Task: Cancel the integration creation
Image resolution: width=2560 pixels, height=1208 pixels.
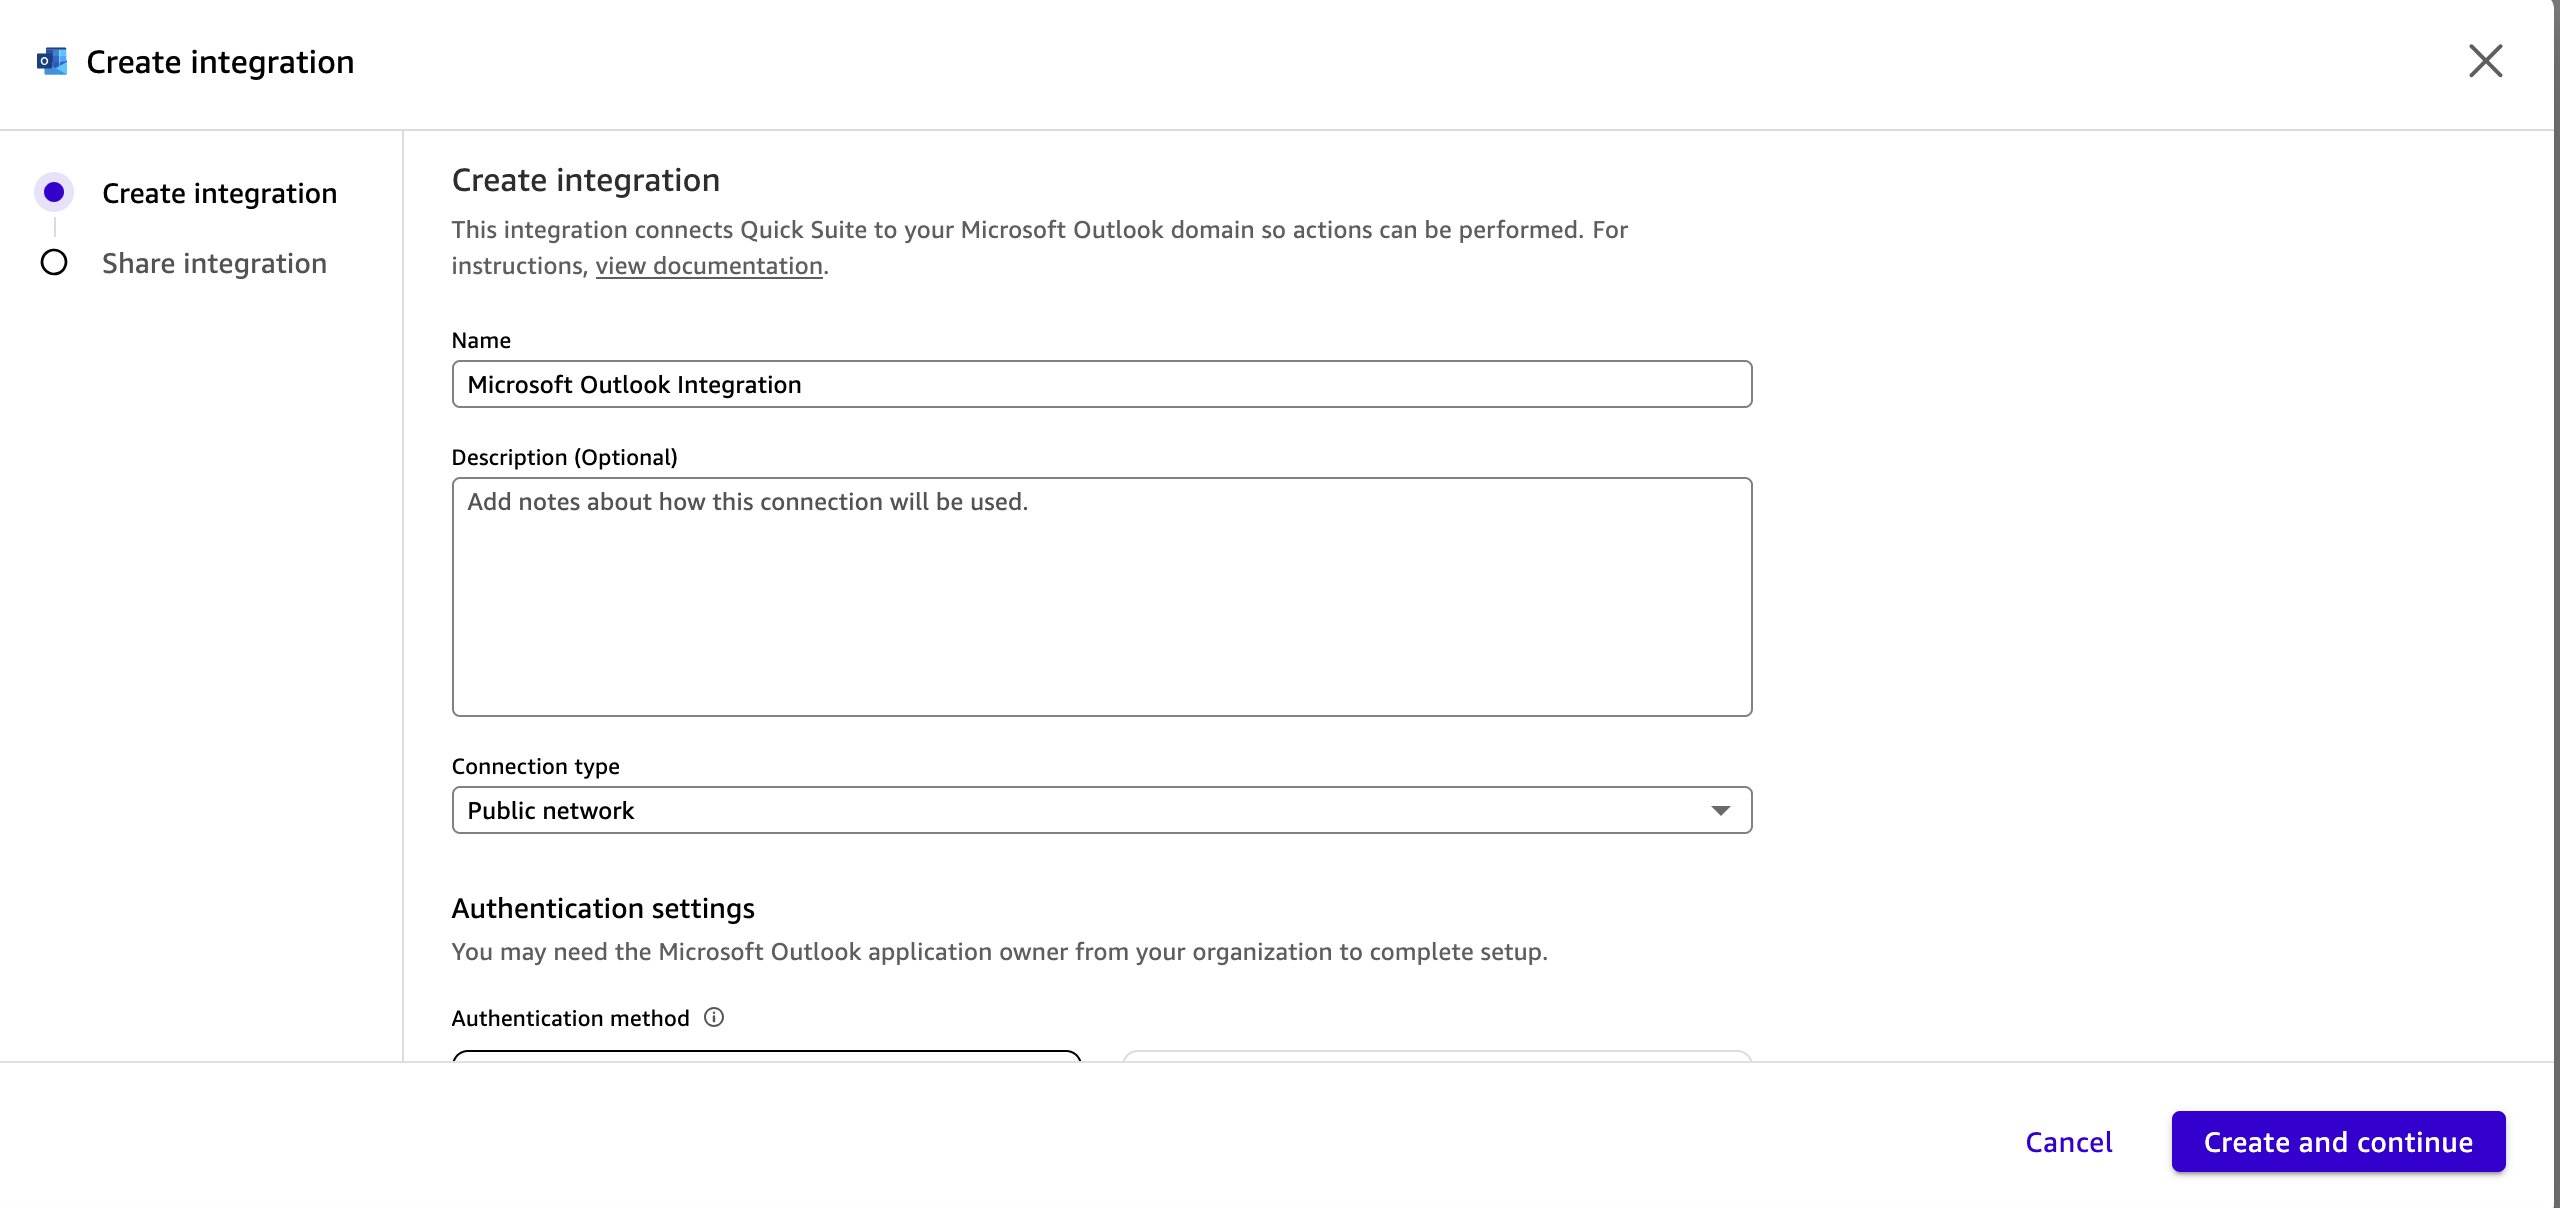Action: [x=2069, y=1142]
